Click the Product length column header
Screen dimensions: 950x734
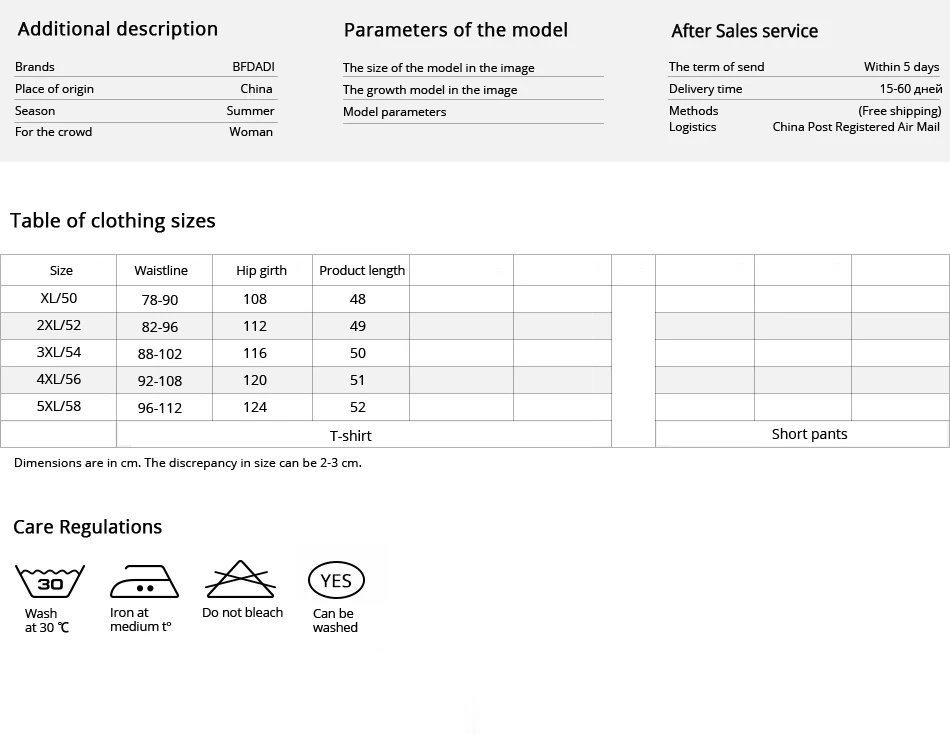[x=362, y=271]
